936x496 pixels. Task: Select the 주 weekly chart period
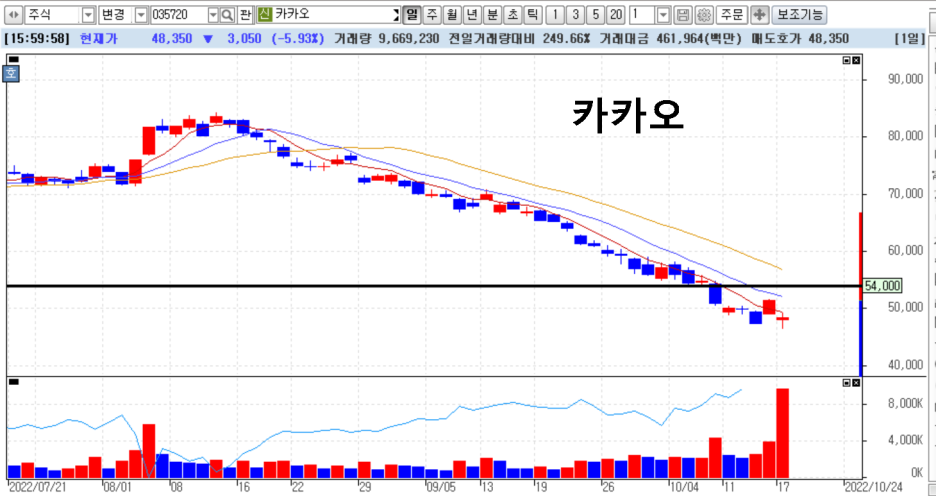click(432, 14)
